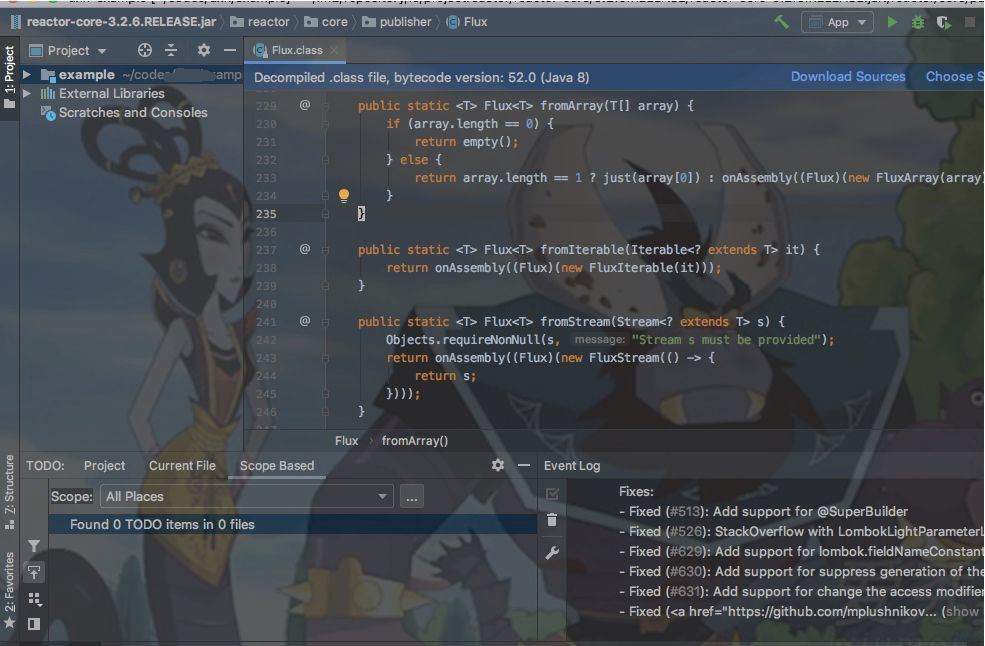Hide the Project panel with the minus icon

pyautogui.click(x=230, y=50)
